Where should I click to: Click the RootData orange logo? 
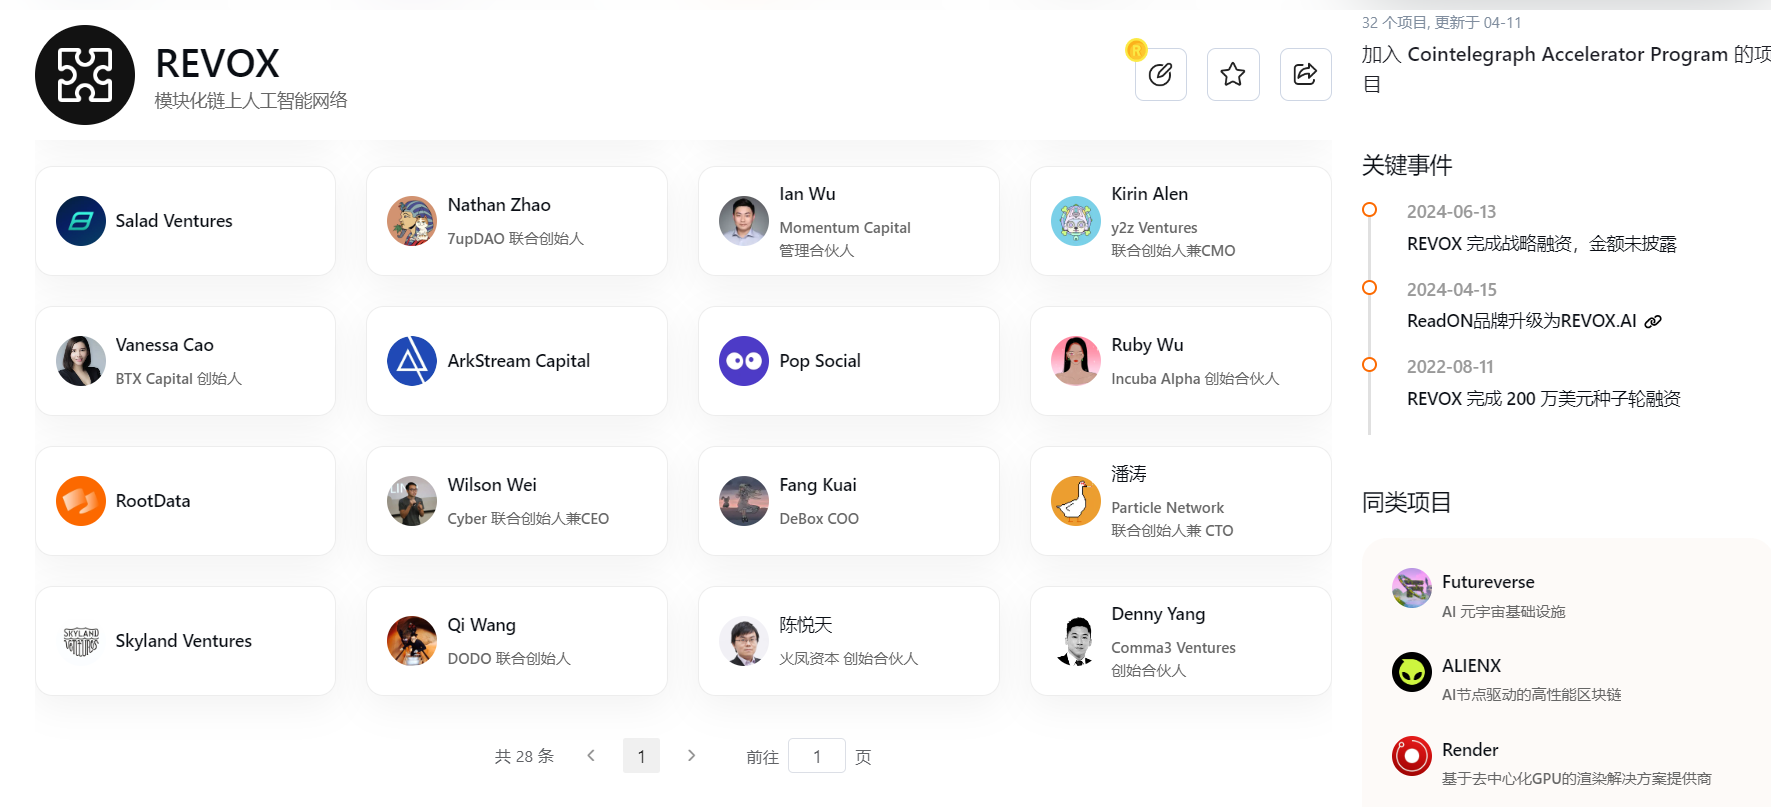point(81,501)
